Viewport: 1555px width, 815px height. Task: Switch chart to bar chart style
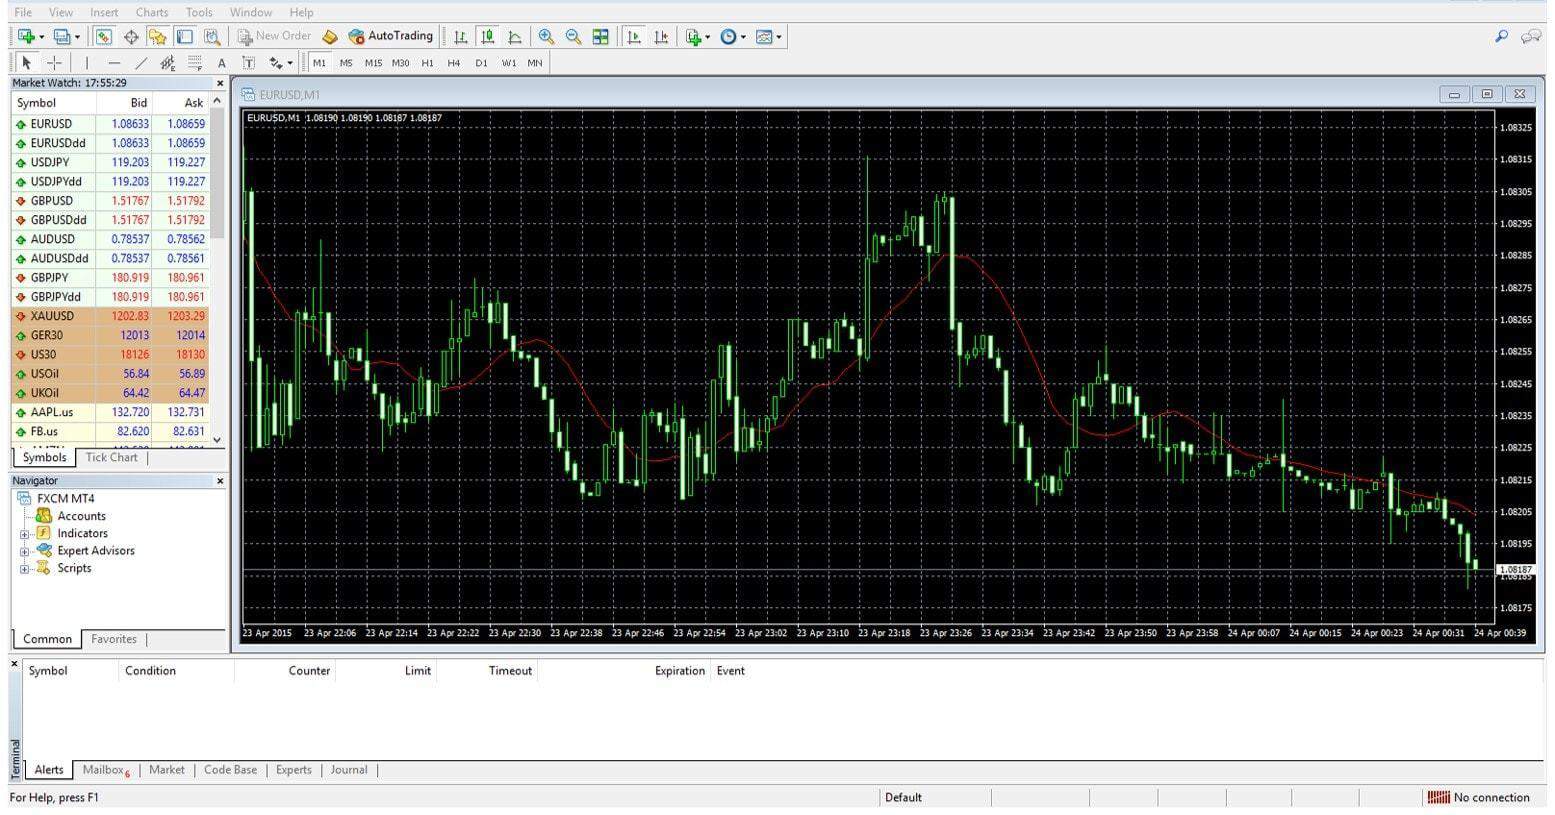(x=460, y=36)
